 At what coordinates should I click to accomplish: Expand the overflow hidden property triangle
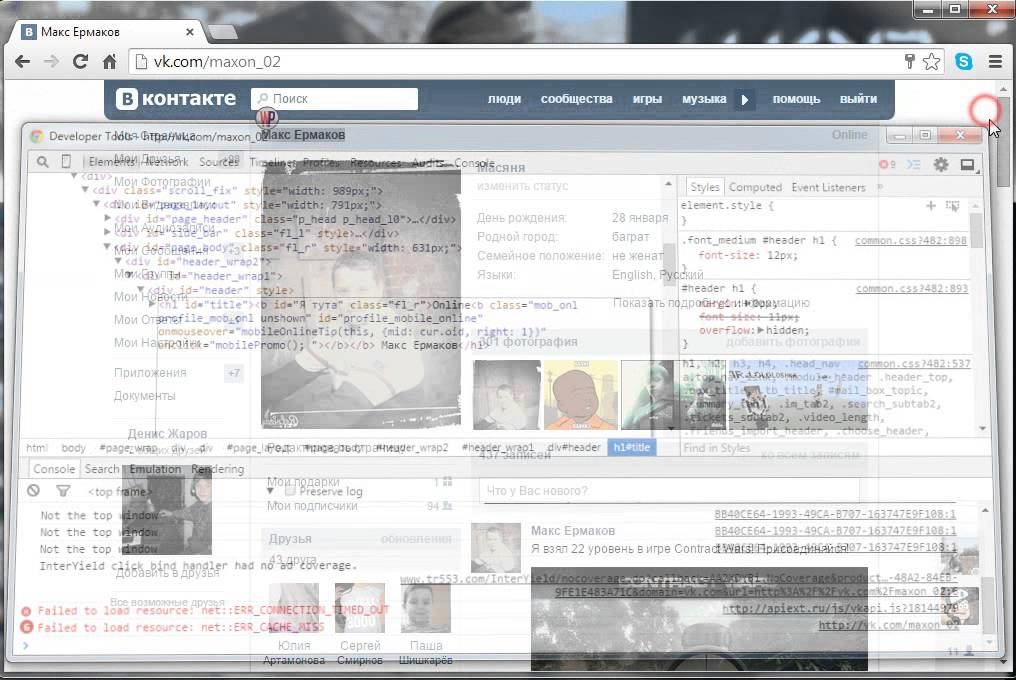pyautogui.click(x=760, y=330)
